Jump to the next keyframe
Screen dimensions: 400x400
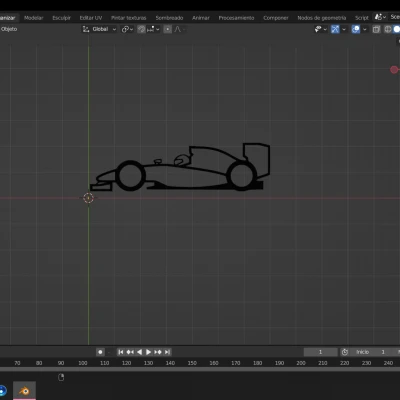click(x=158, y=352)
